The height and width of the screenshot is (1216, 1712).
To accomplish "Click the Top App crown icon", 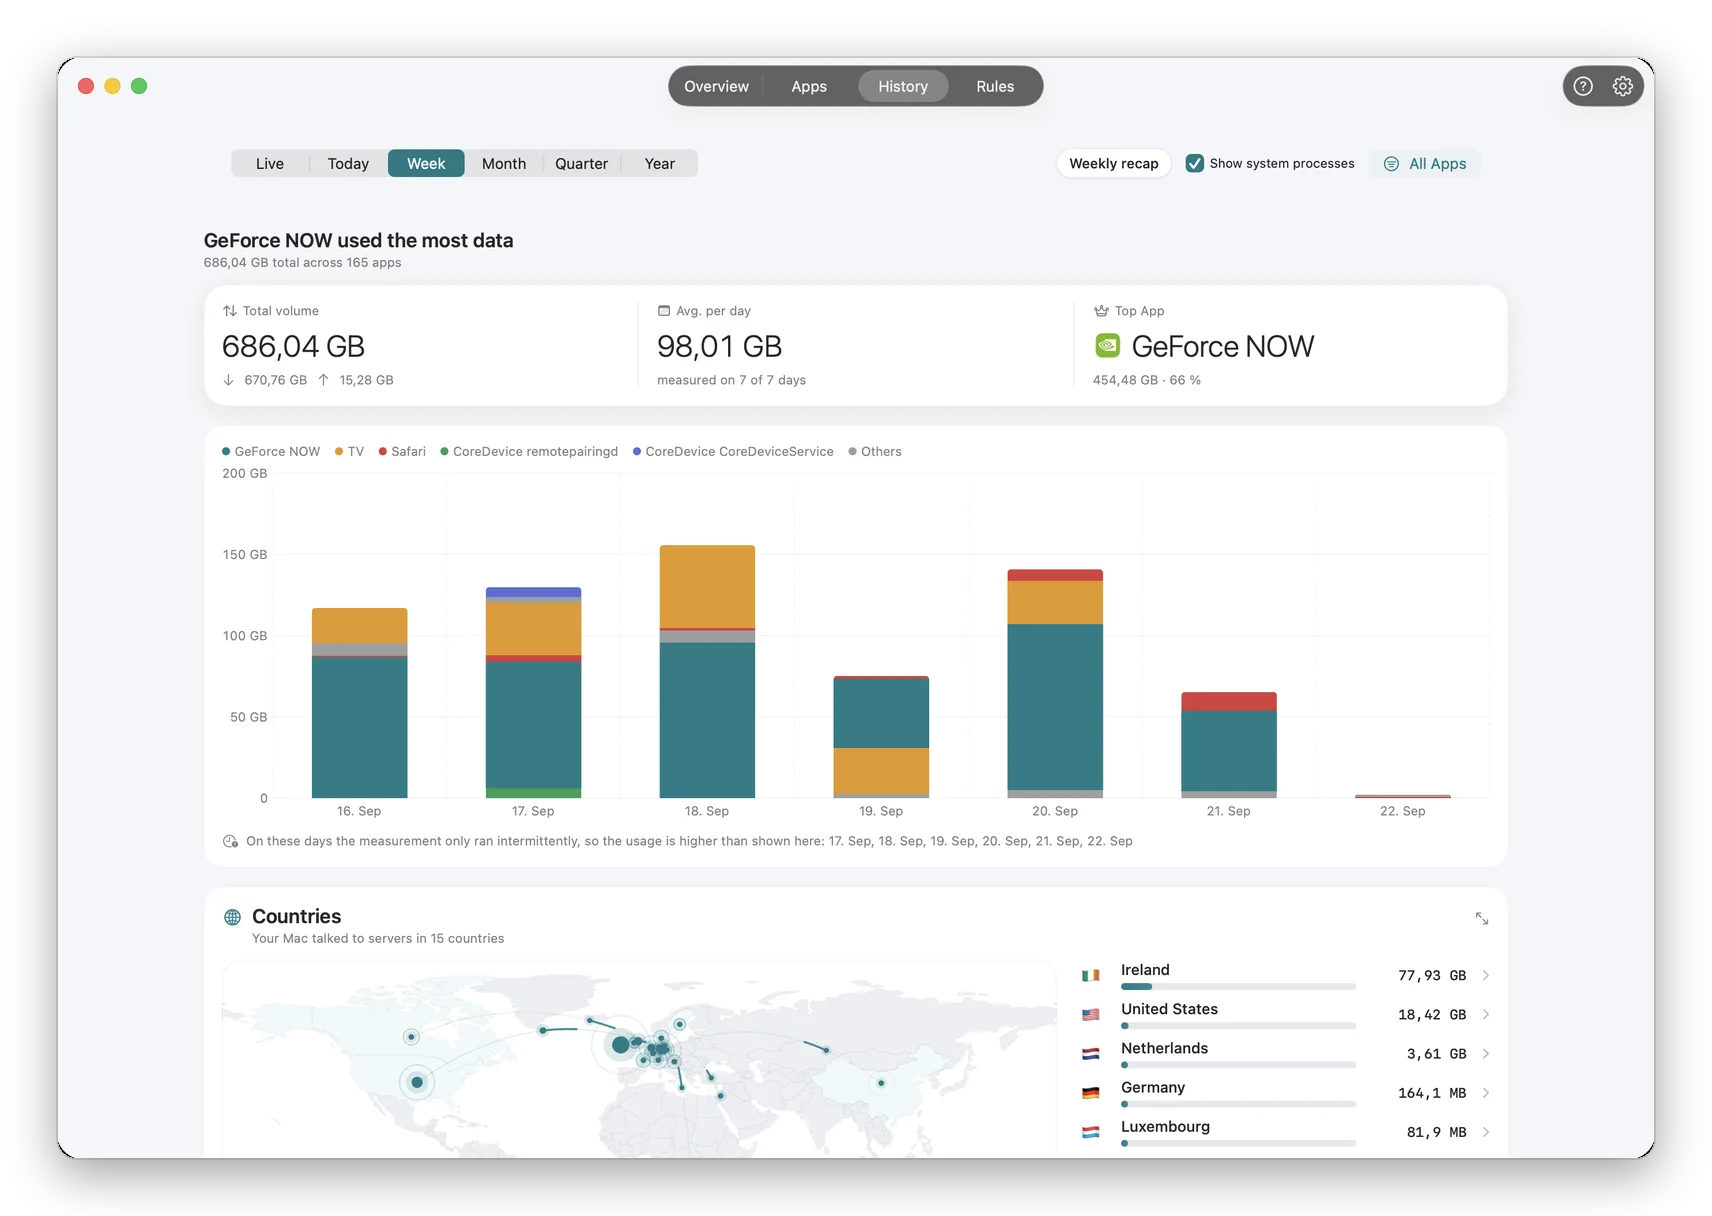I will point(1101,311).
